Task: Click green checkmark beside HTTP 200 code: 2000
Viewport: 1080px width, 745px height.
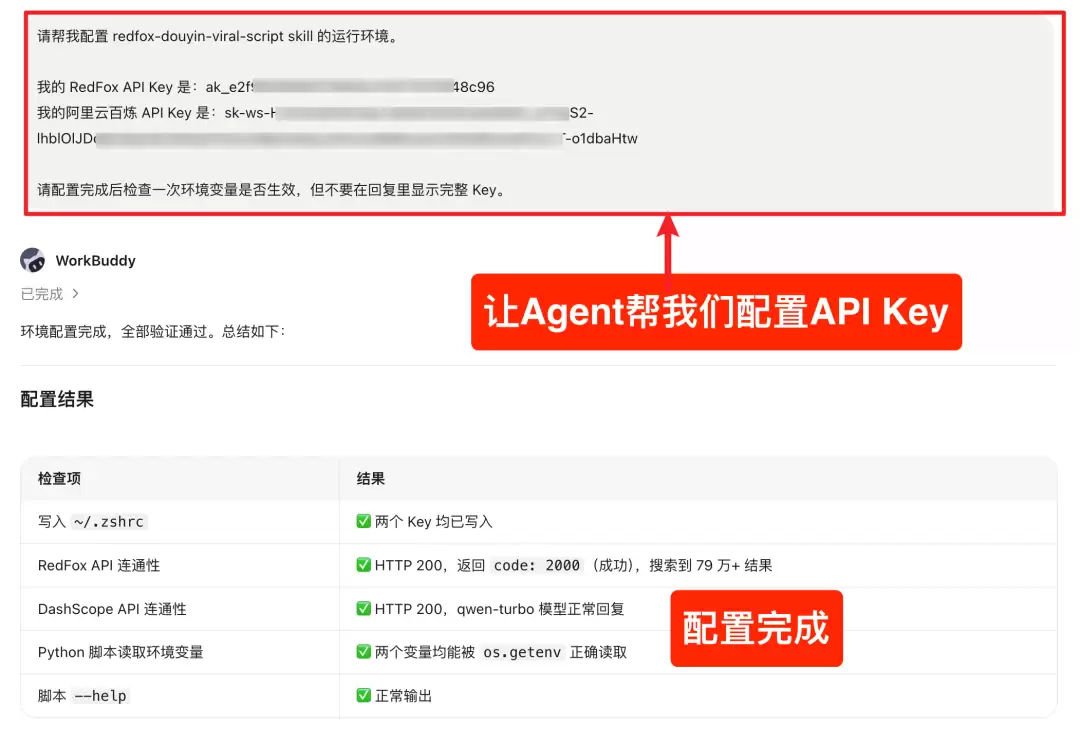Action: (364, 565)
